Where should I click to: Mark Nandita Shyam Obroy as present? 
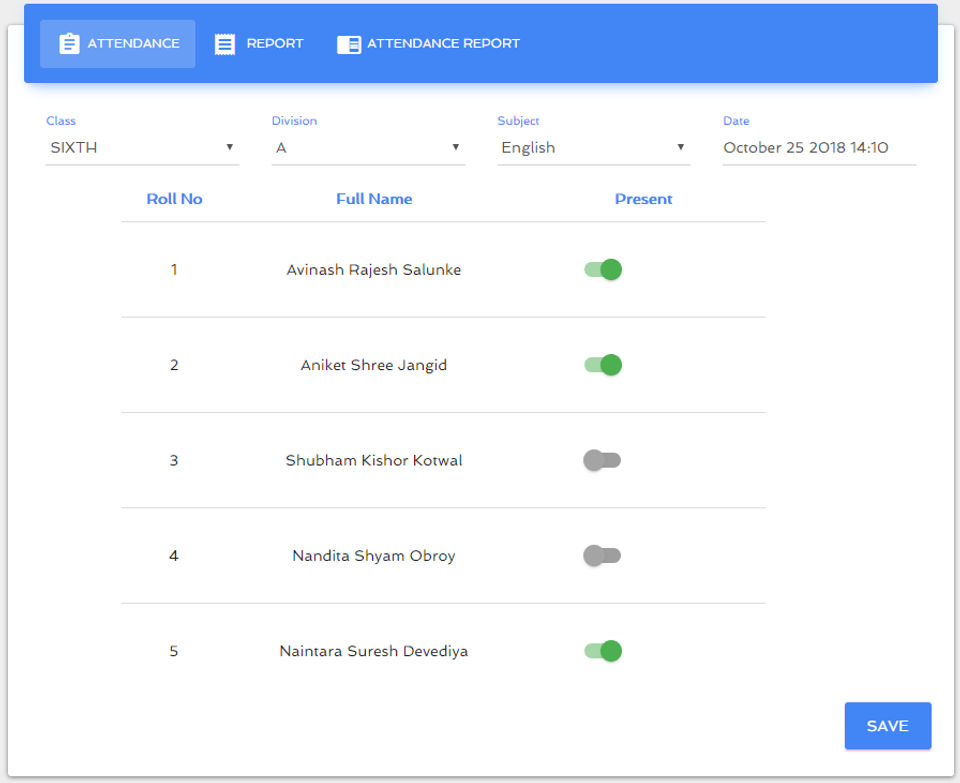(602, 555)
